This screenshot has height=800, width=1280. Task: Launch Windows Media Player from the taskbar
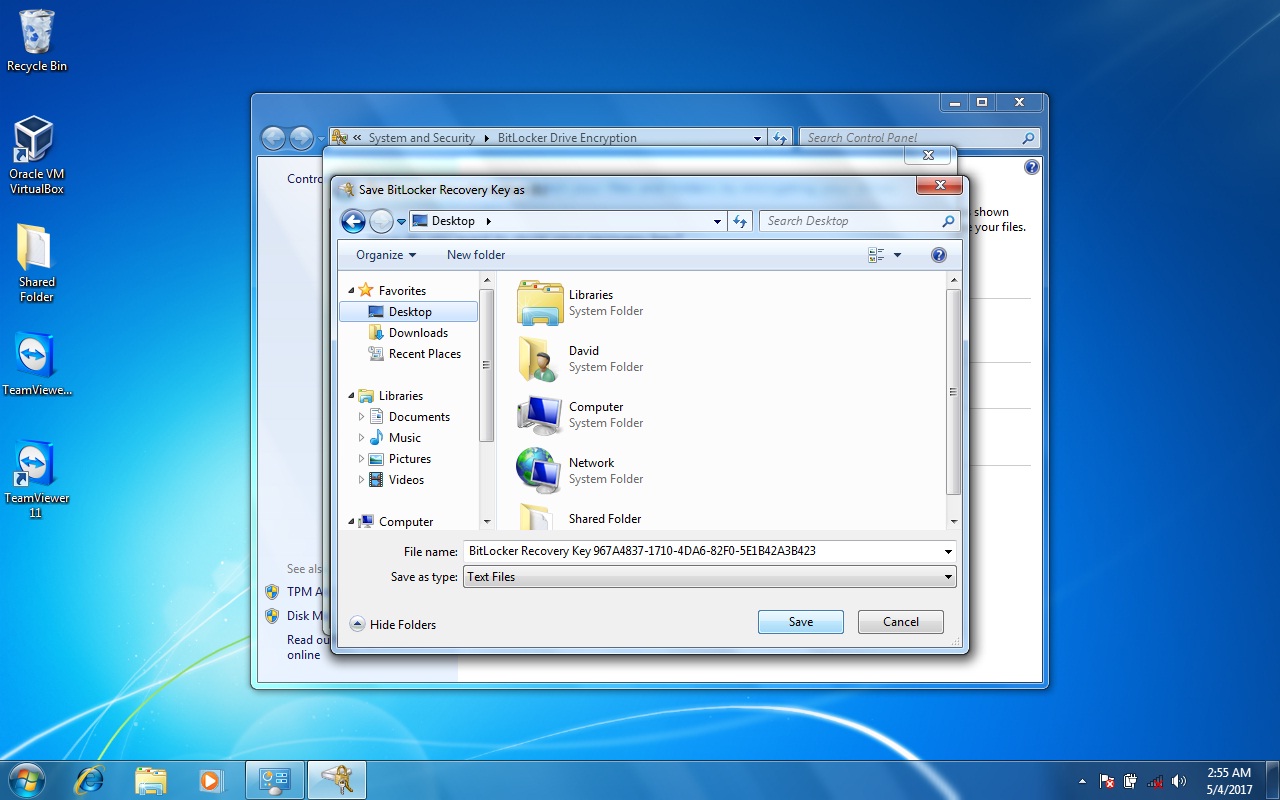[x=211, y=780]
